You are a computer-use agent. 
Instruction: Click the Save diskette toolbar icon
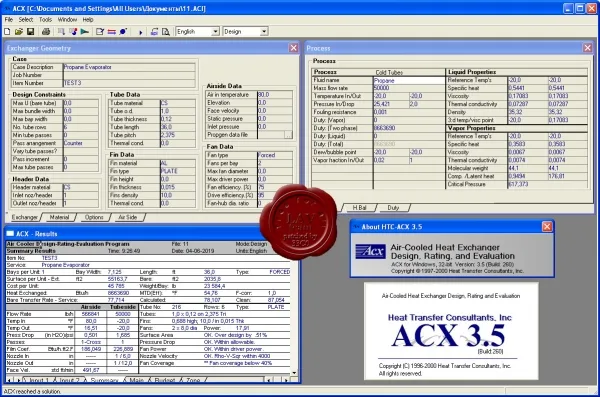(x=30, y=32)
